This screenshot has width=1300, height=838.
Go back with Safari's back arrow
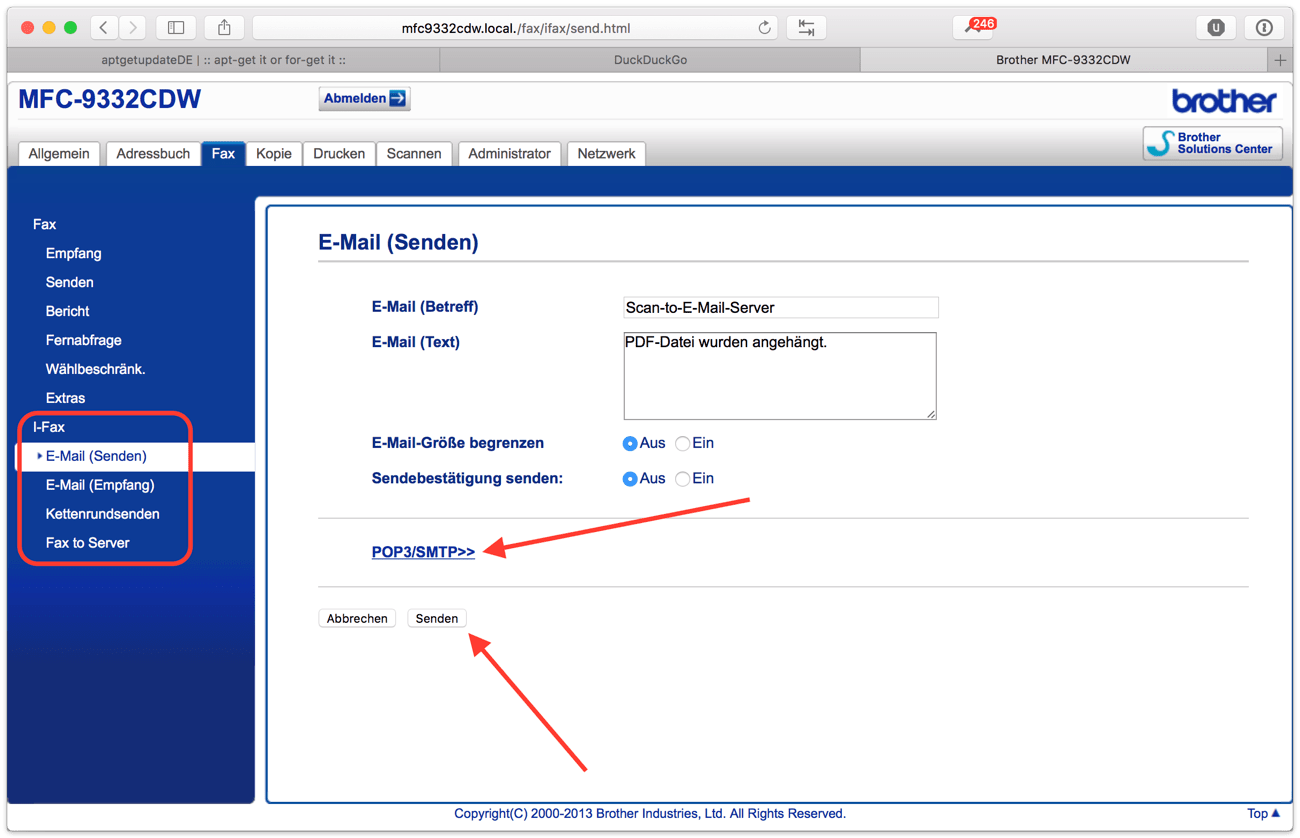point(104,27)
